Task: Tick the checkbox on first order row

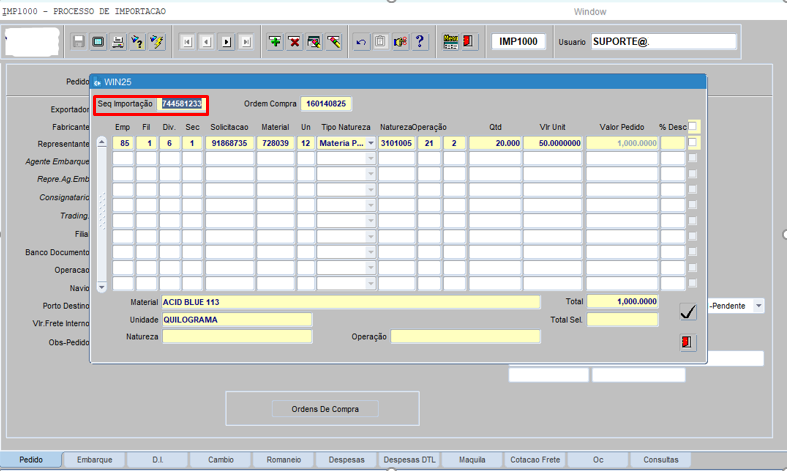Action: tap(694, 143)
